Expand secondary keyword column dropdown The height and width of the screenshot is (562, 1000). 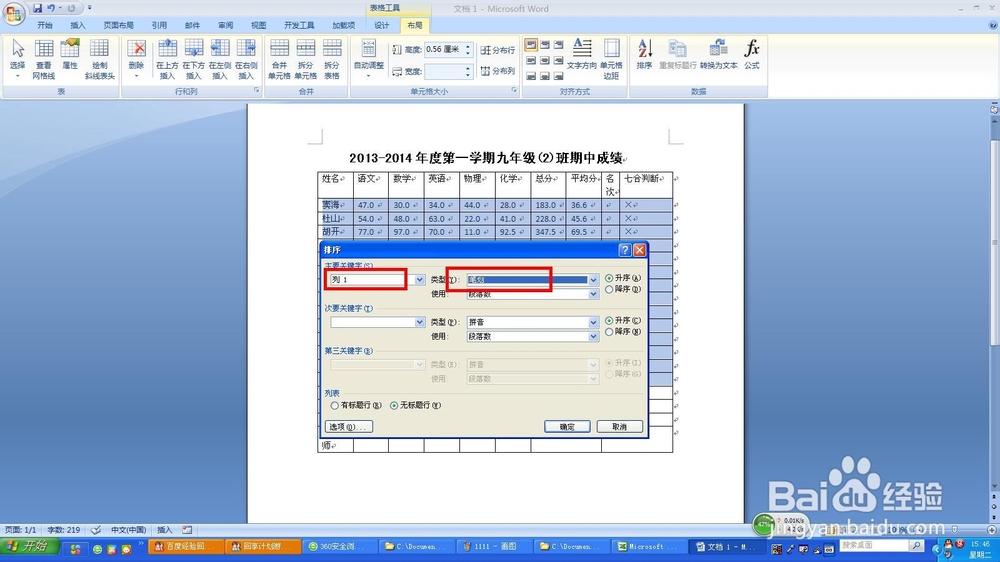coord(419,322)
